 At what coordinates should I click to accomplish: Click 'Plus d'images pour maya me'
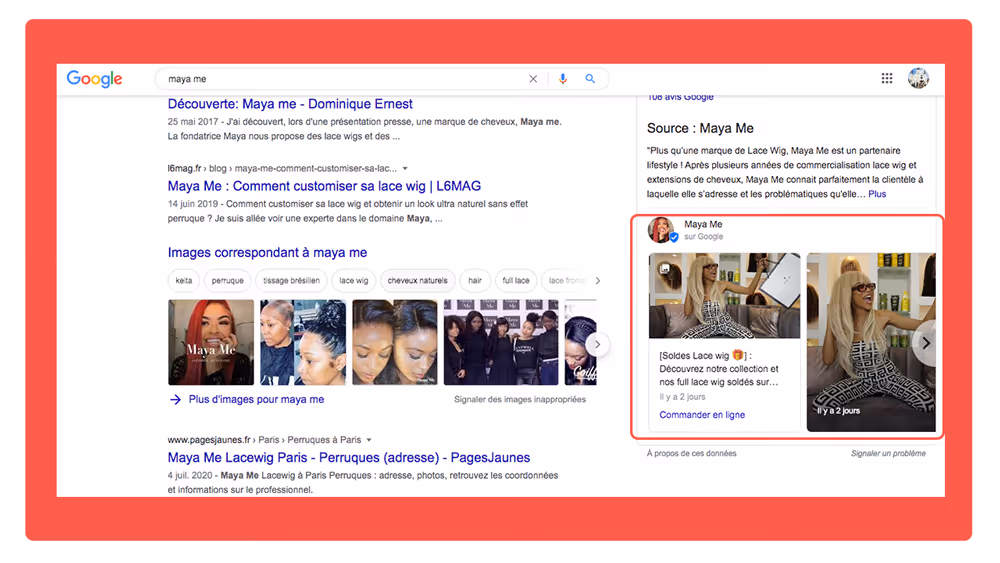(256, 400)
